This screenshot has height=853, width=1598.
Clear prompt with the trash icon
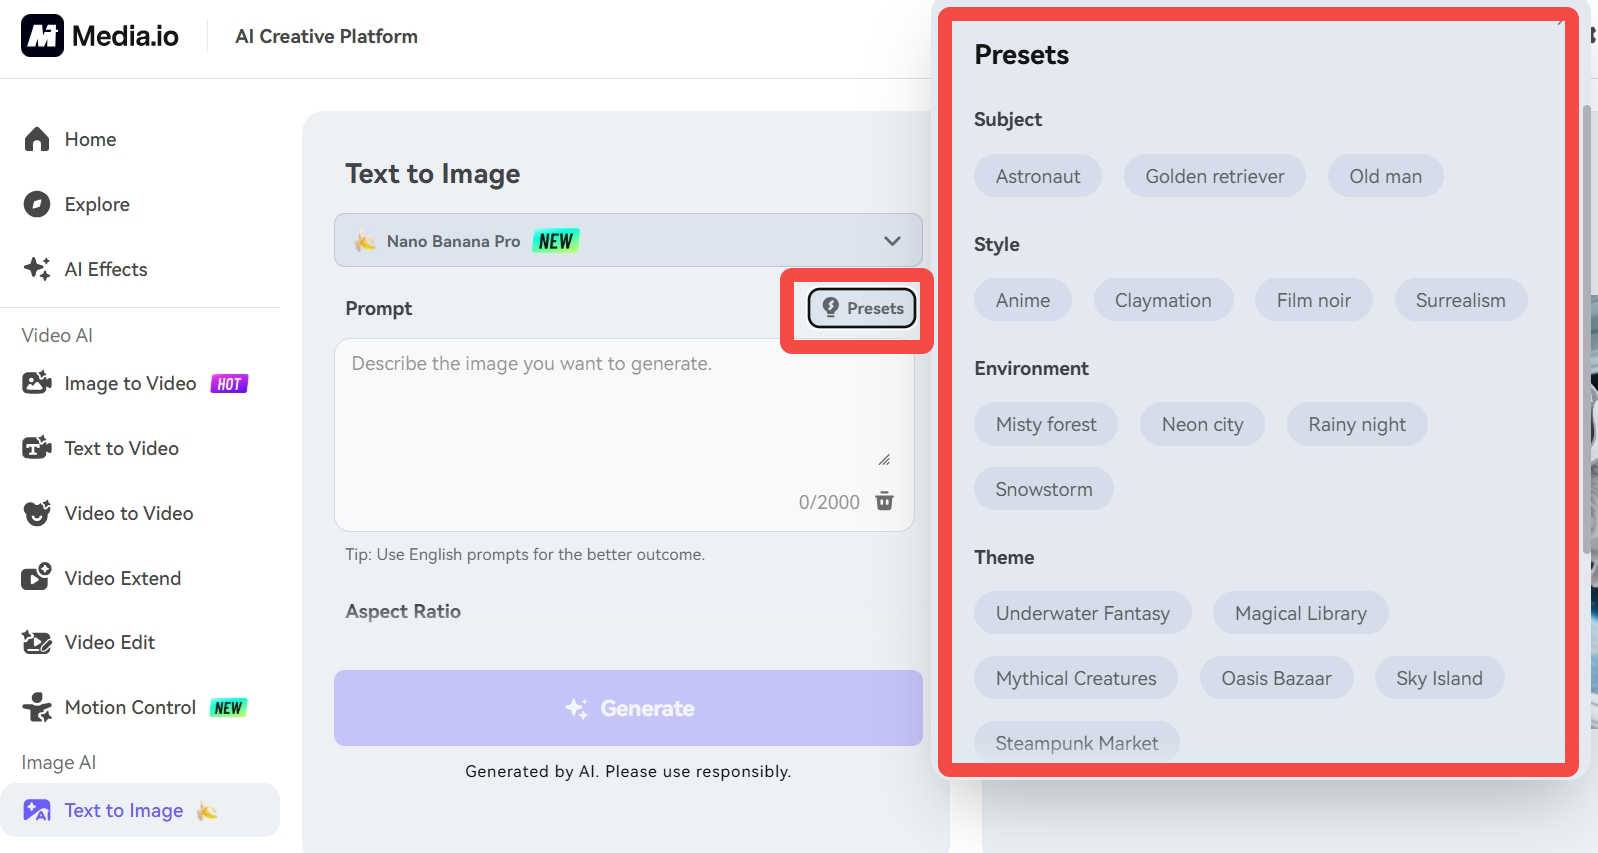[x=885, y=501]
